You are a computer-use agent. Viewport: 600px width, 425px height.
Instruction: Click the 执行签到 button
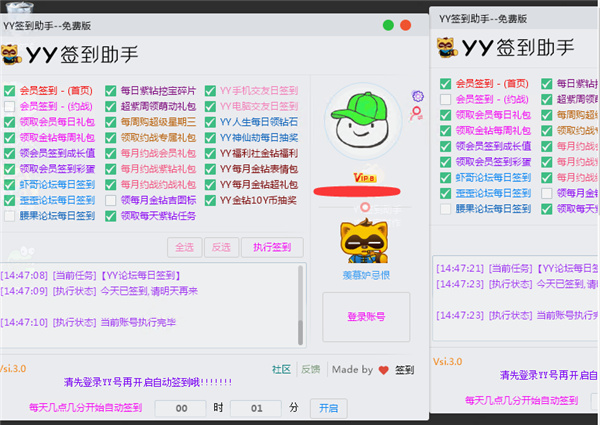pyautogui.click(x=272, y=248)
